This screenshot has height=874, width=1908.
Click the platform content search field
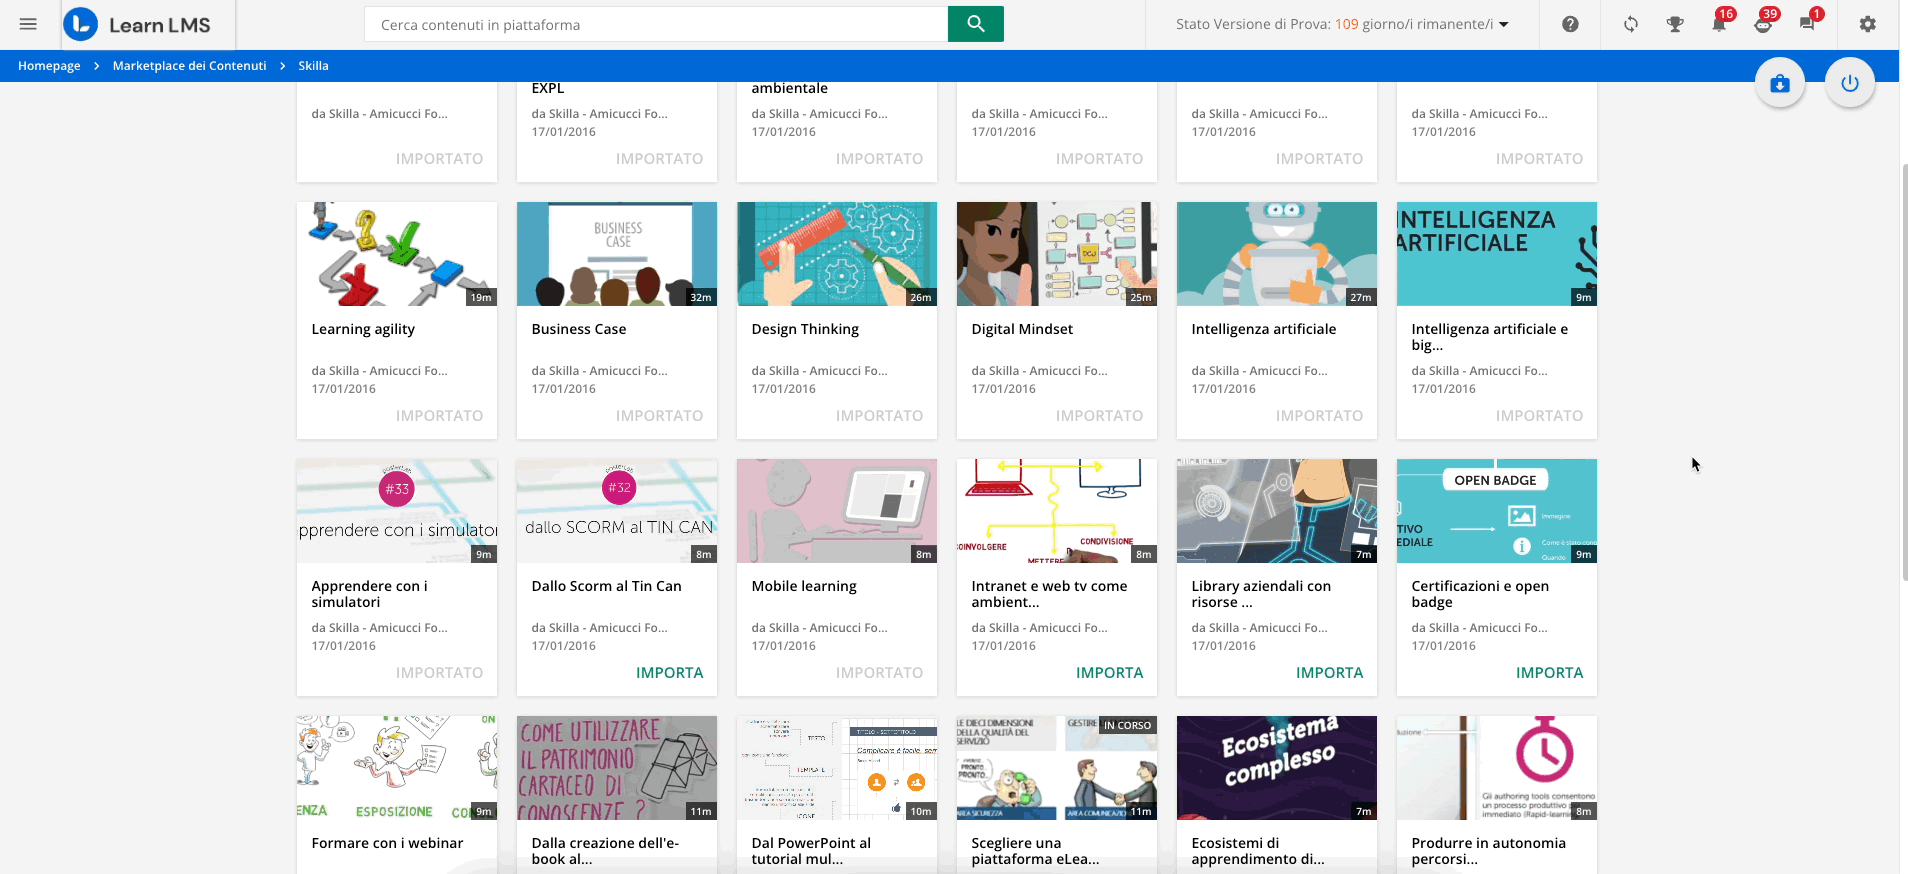656,24
